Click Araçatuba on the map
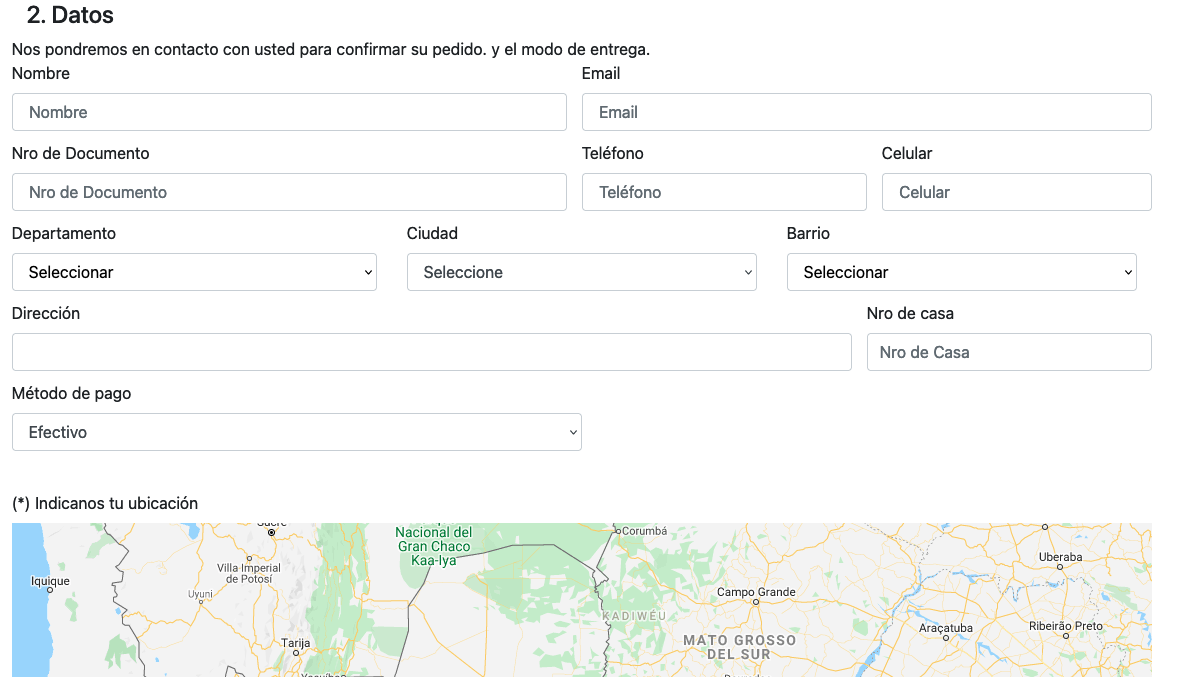Screen dimensions: 1185x677 945,628
